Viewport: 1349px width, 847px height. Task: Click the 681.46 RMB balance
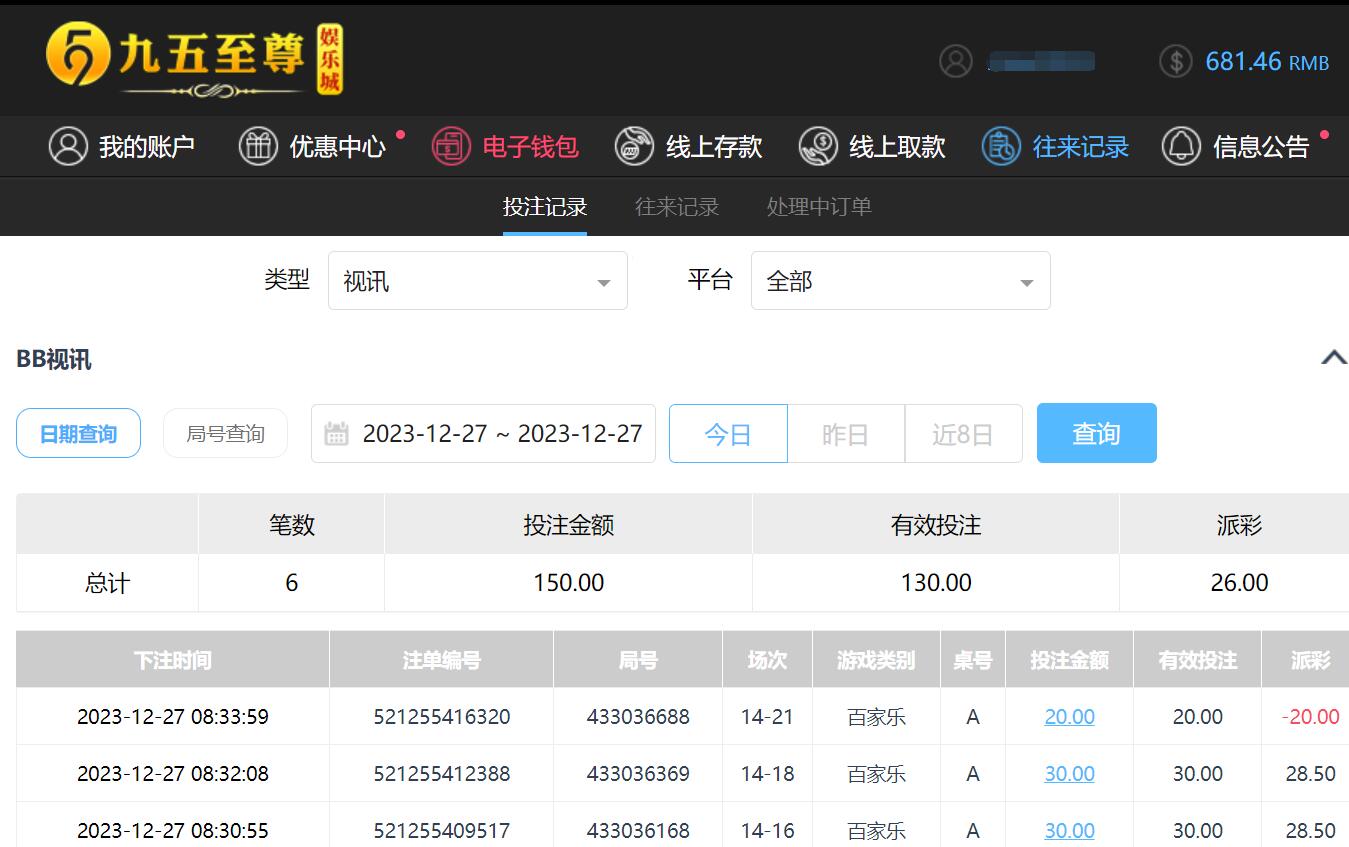(1267, 62)
